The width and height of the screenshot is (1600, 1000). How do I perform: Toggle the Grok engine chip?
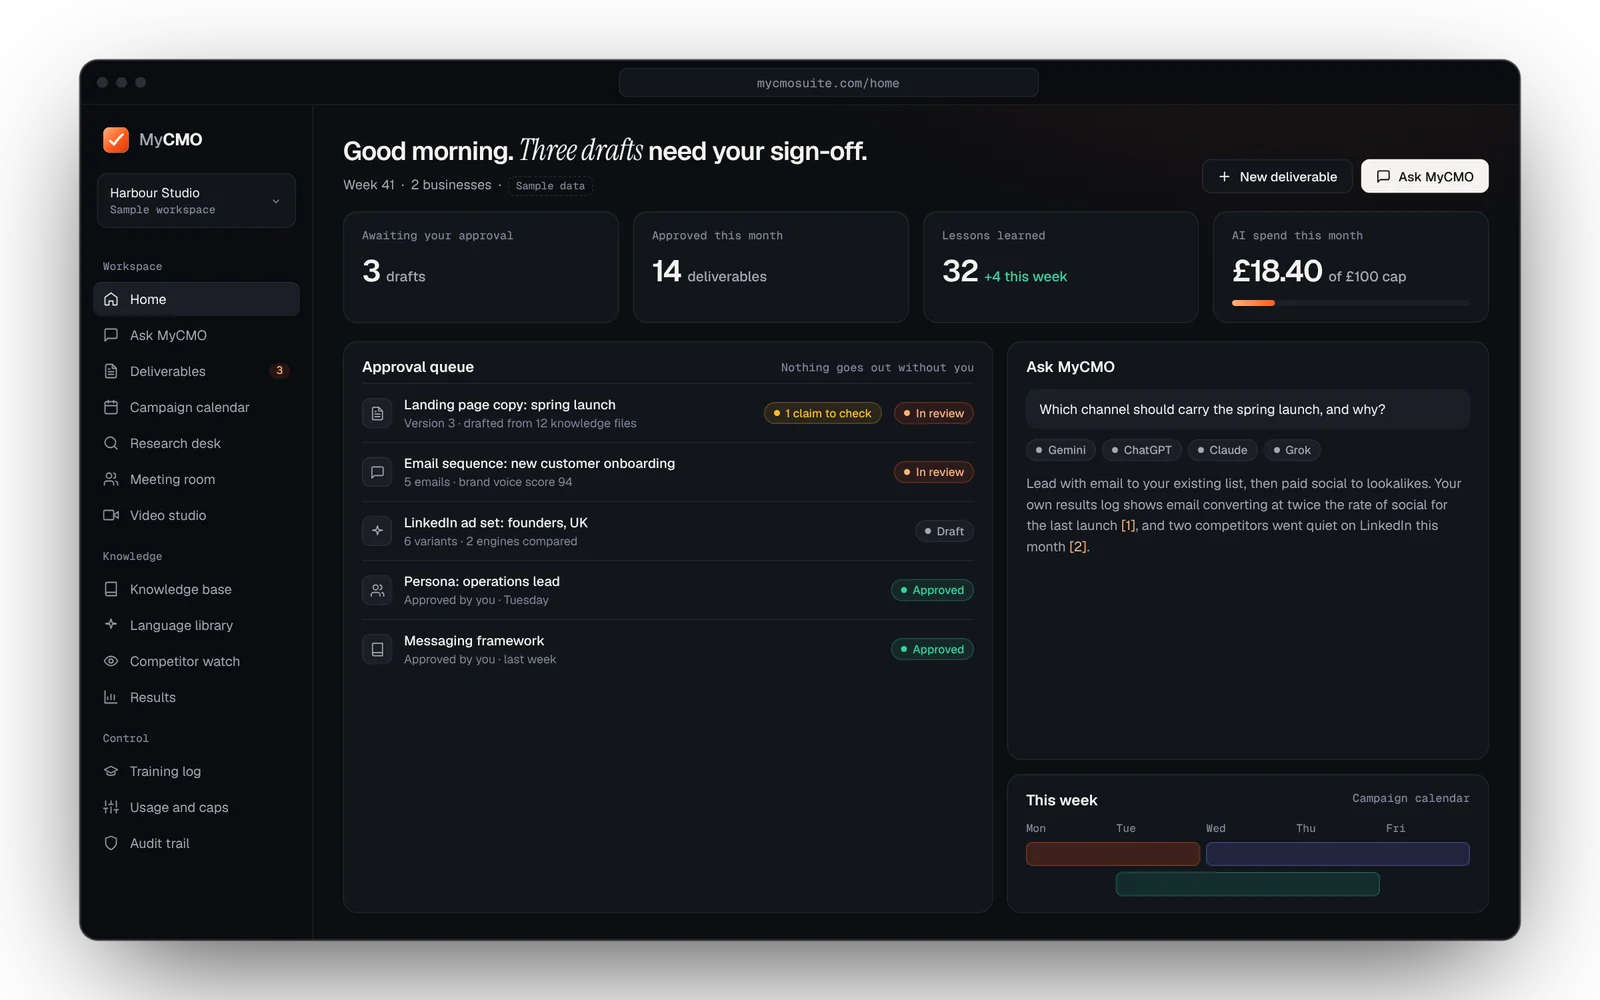click(x=1292, y=450)
